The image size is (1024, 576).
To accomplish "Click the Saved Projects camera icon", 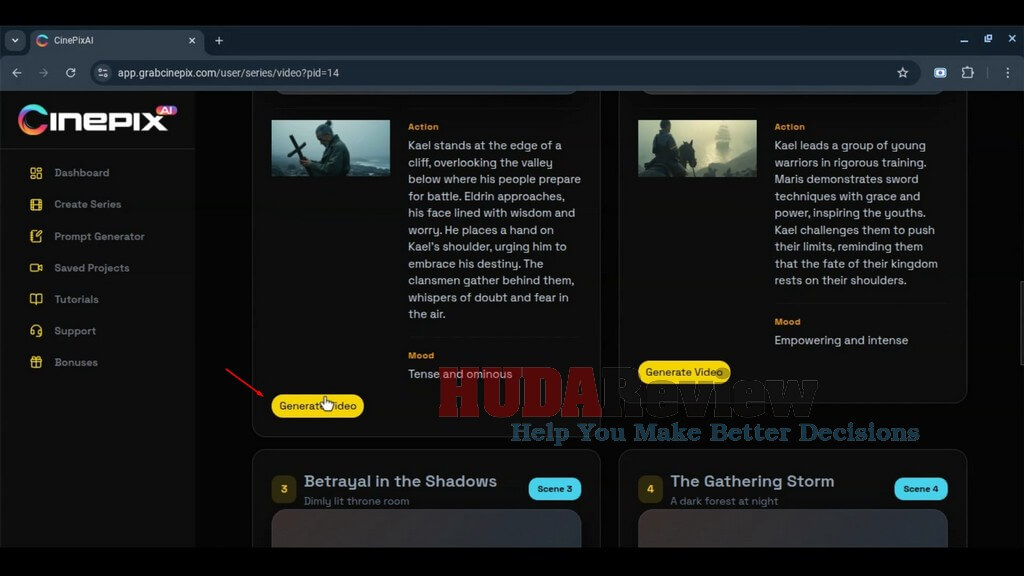I will 36,268.
